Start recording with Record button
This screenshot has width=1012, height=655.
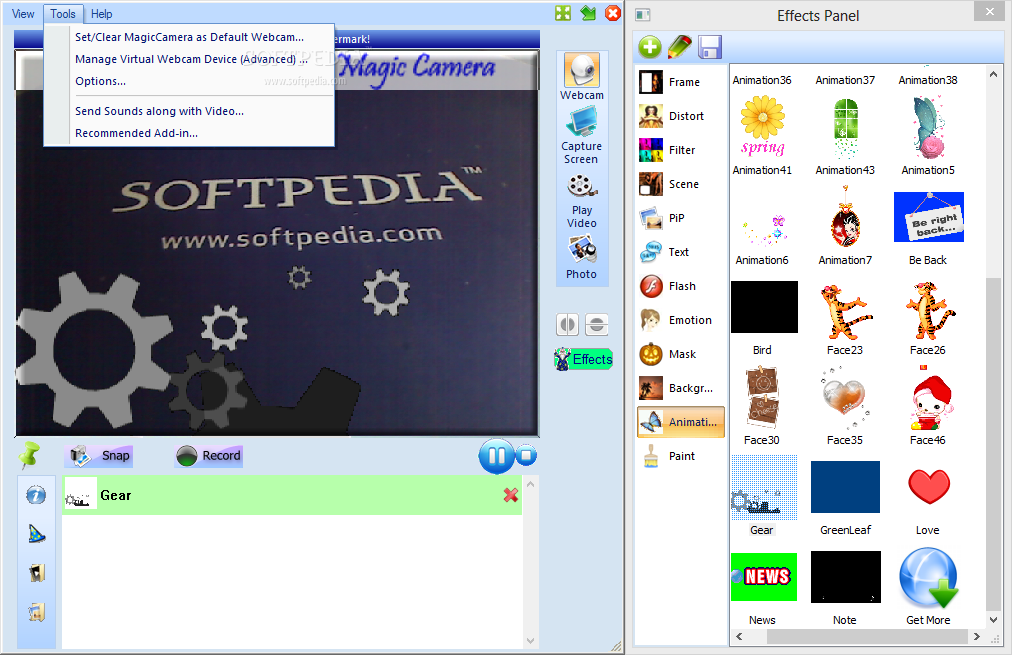pyautogui.click(x=208, y=456)
